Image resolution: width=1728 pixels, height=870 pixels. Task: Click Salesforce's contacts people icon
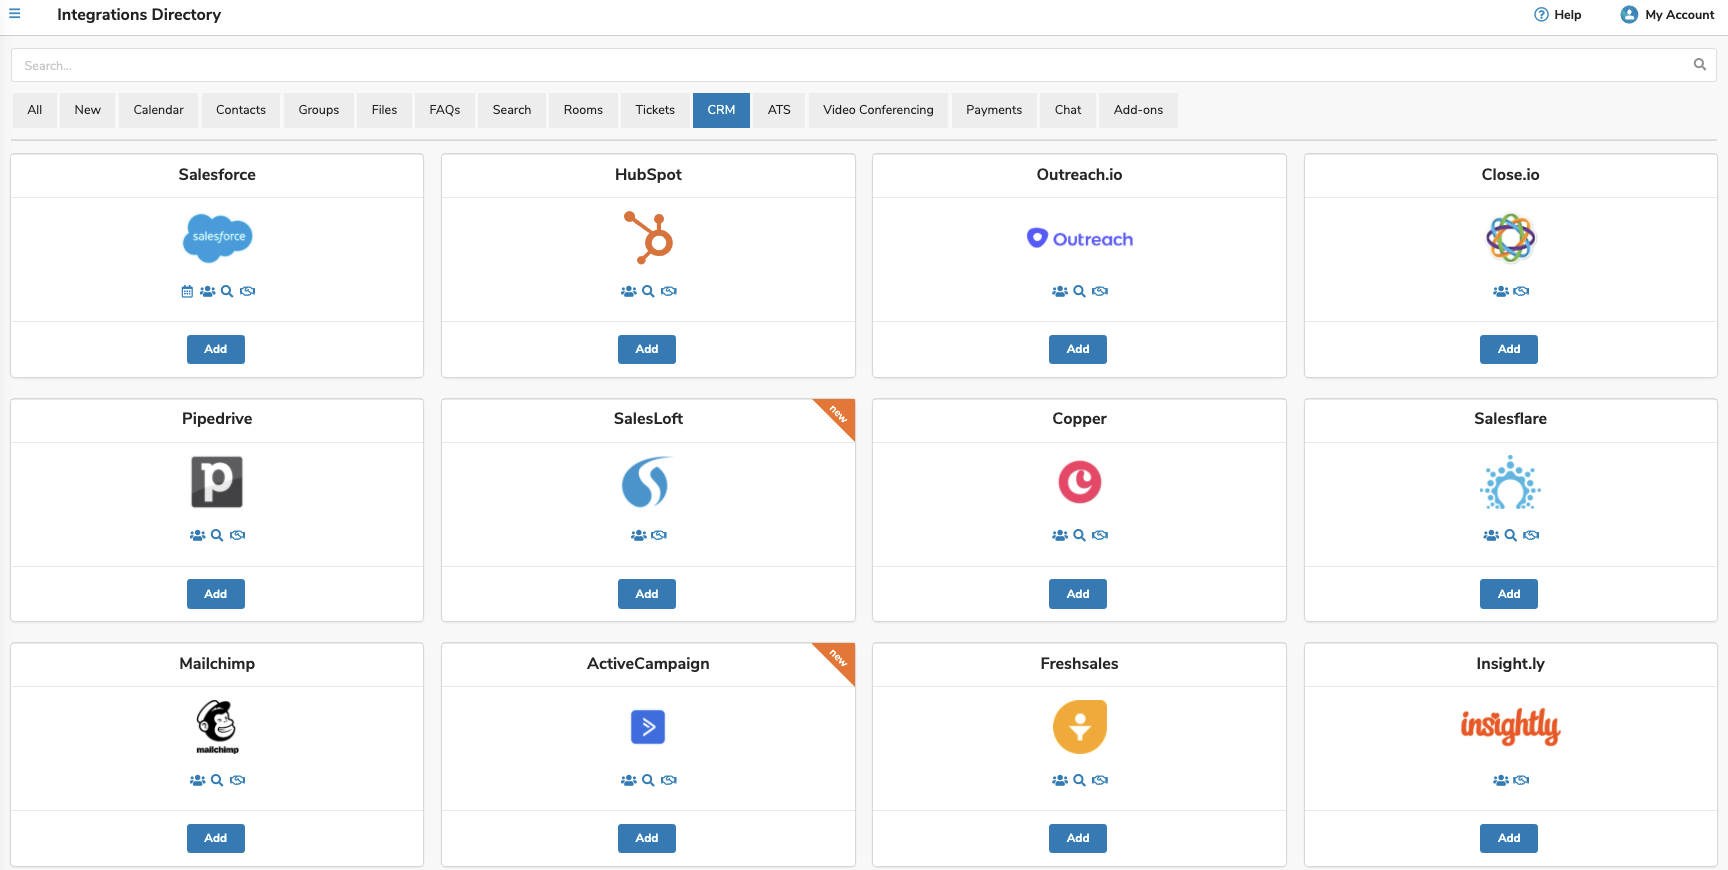(x=207, y=291)
